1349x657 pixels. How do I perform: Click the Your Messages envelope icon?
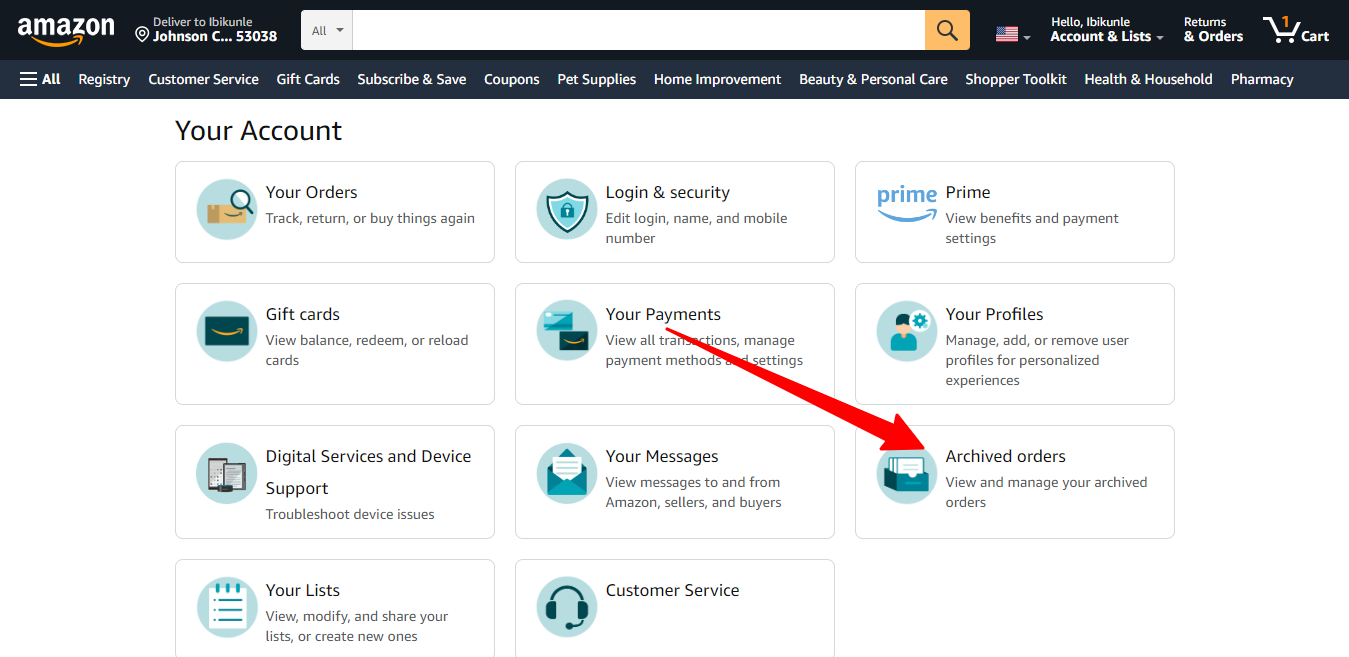[567, 473]
